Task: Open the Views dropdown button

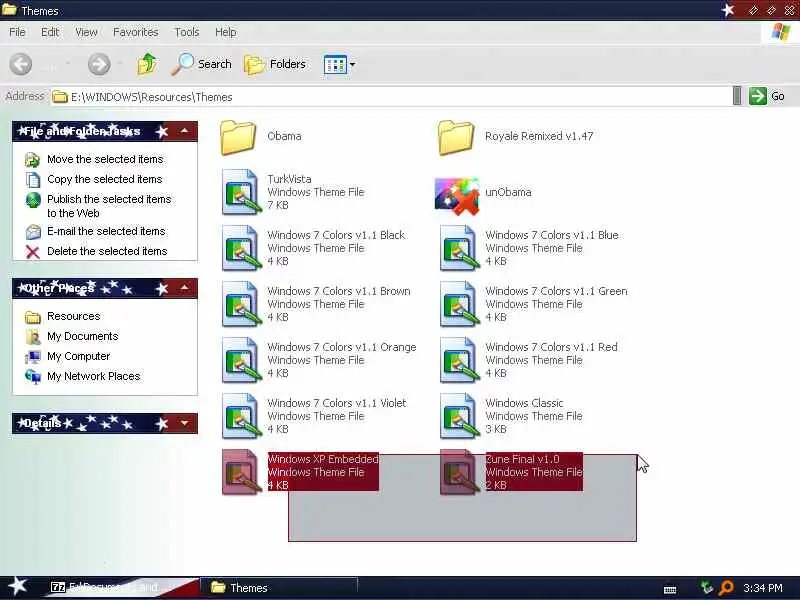Action: coord(339,64)
